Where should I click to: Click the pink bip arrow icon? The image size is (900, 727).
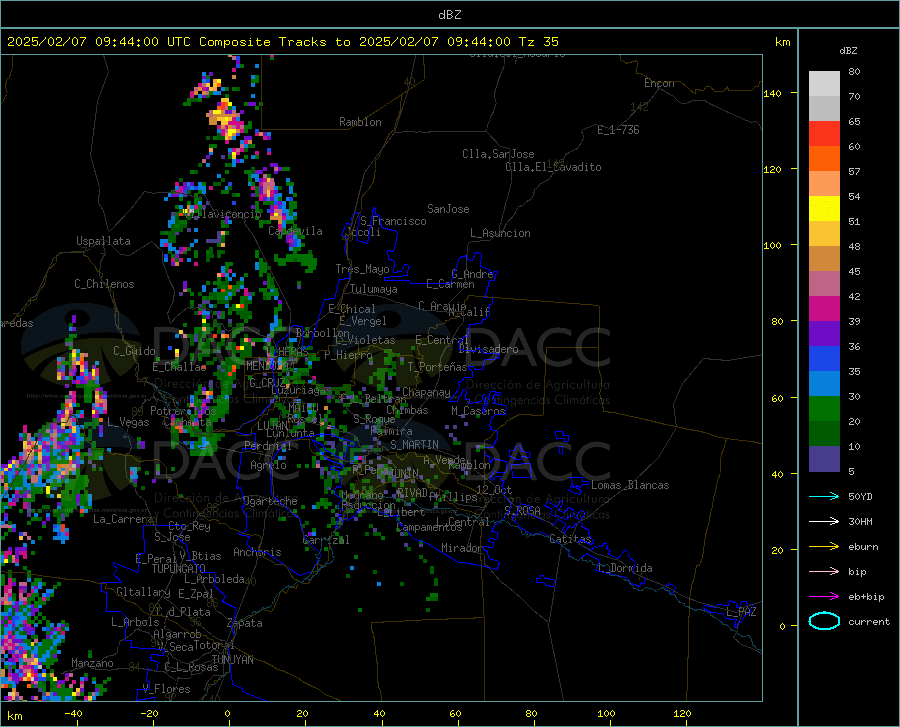pos(824,572)
